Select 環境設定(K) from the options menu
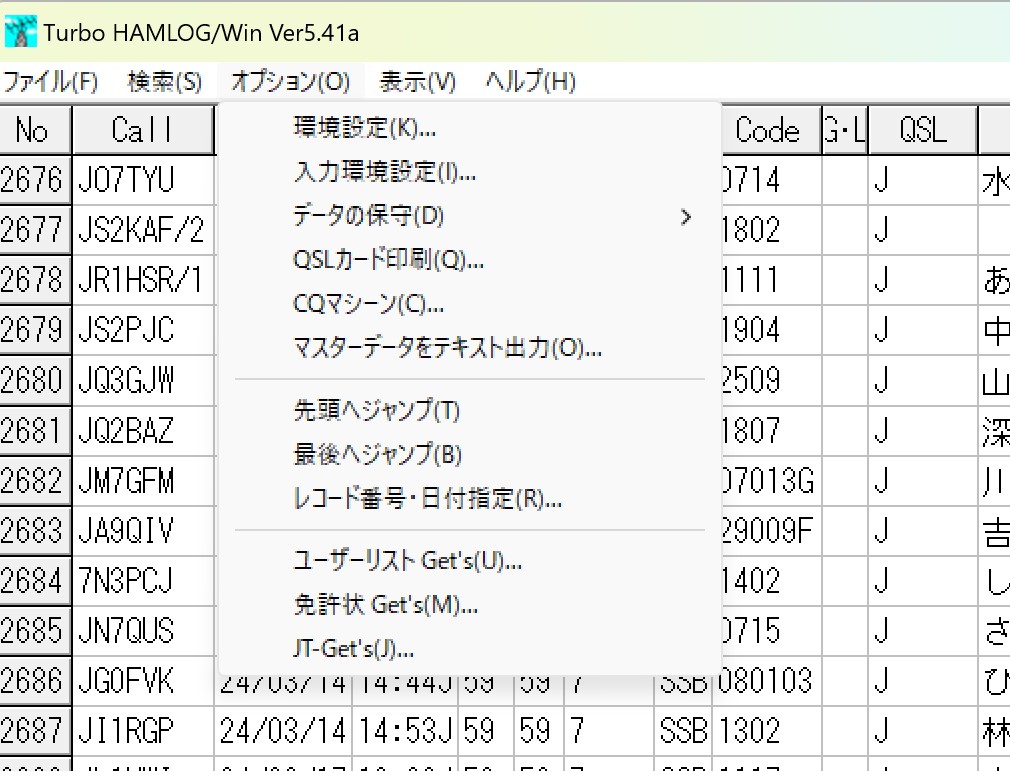 coord(365,128)
